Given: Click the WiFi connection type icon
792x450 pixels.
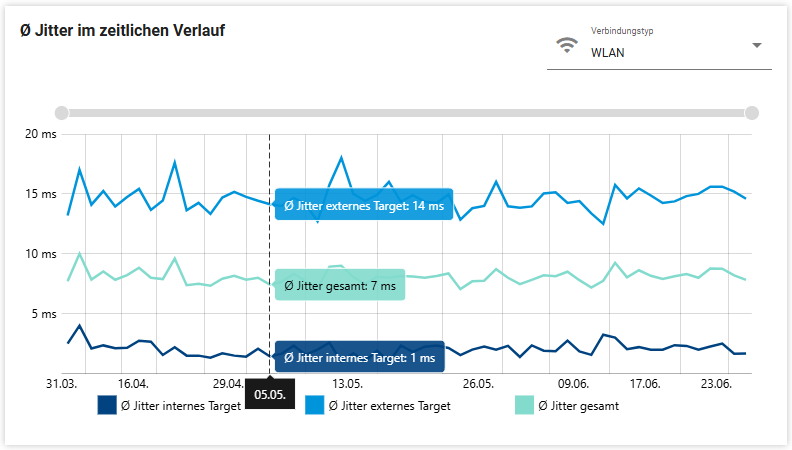Looking at the screenshot, I should [x=567, y=45].
